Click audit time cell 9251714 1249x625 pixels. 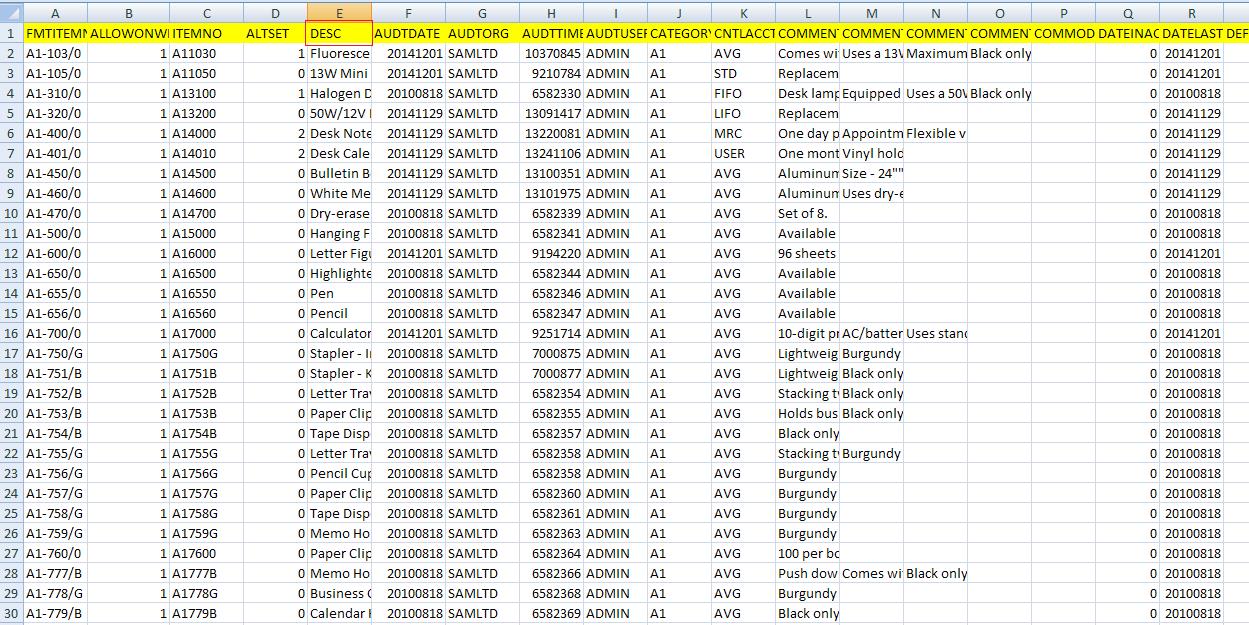click(552, 333)
